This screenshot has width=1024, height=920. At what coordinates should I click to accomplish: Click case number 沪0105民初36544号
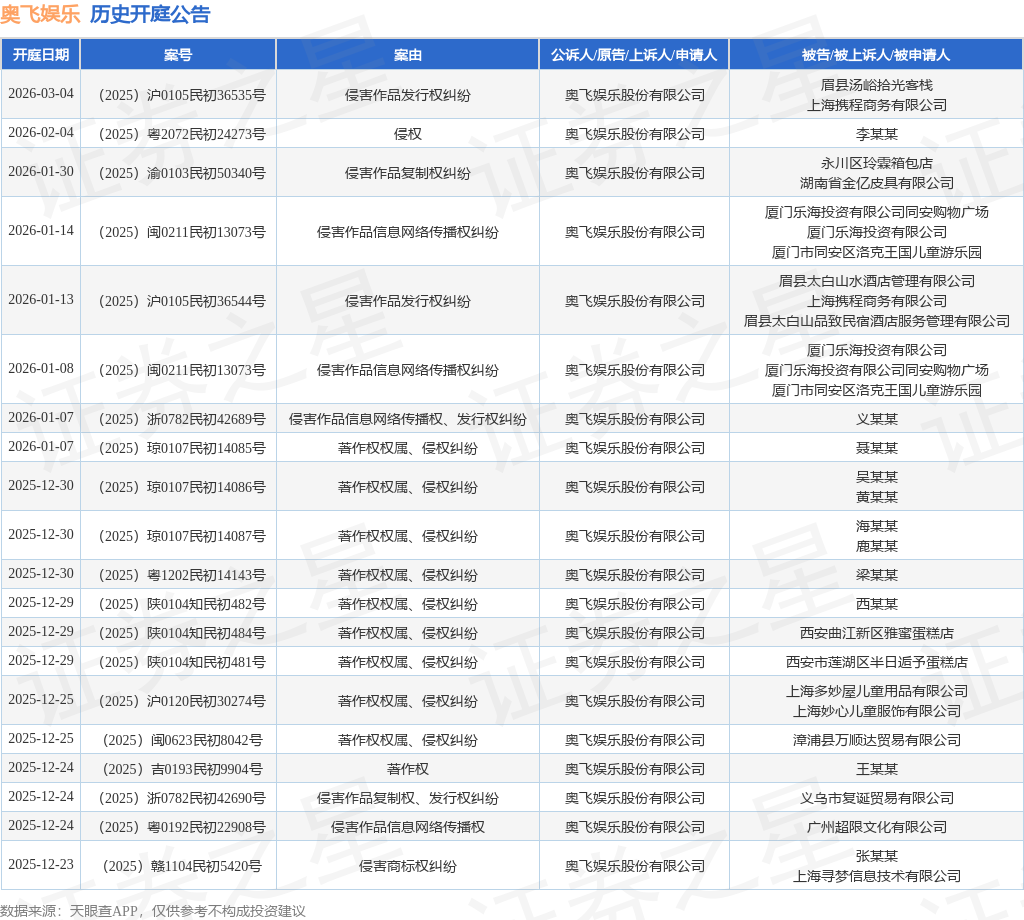[x=182, y=302]
